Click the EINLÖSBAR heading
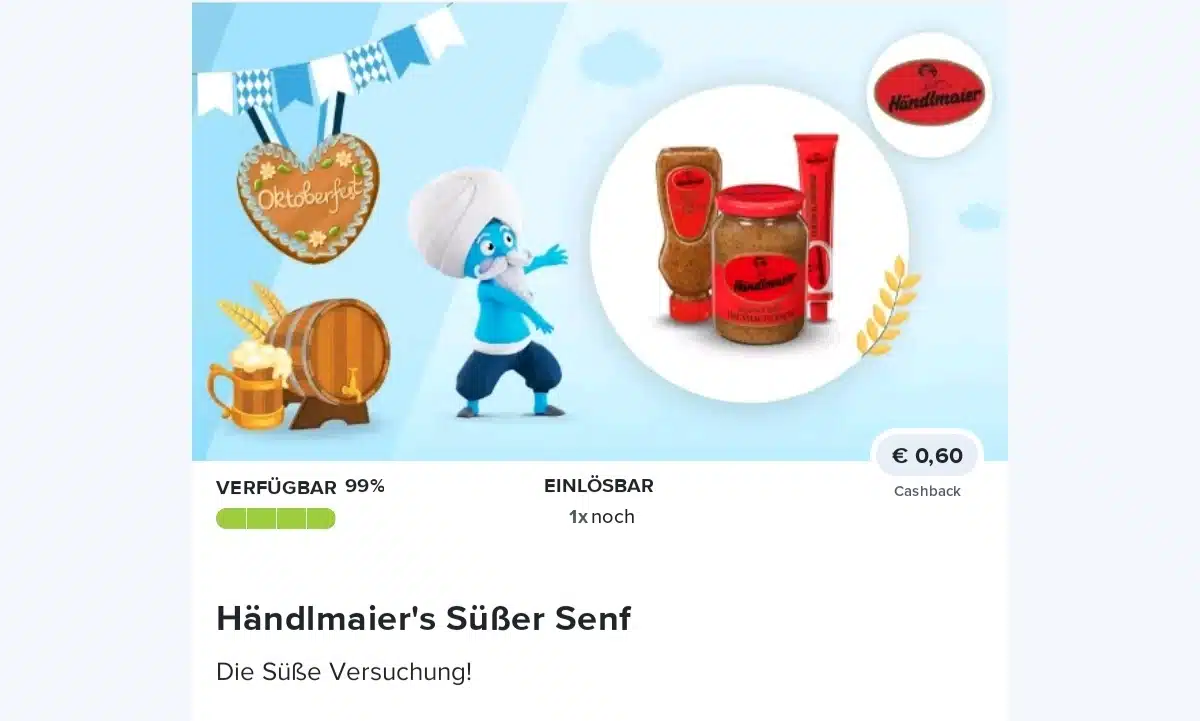 pyautogui.click(x=599, y=486)
